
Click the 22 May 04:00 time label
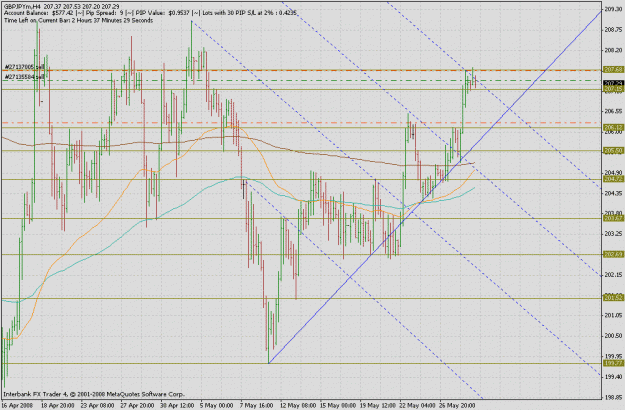click(417, 406)
